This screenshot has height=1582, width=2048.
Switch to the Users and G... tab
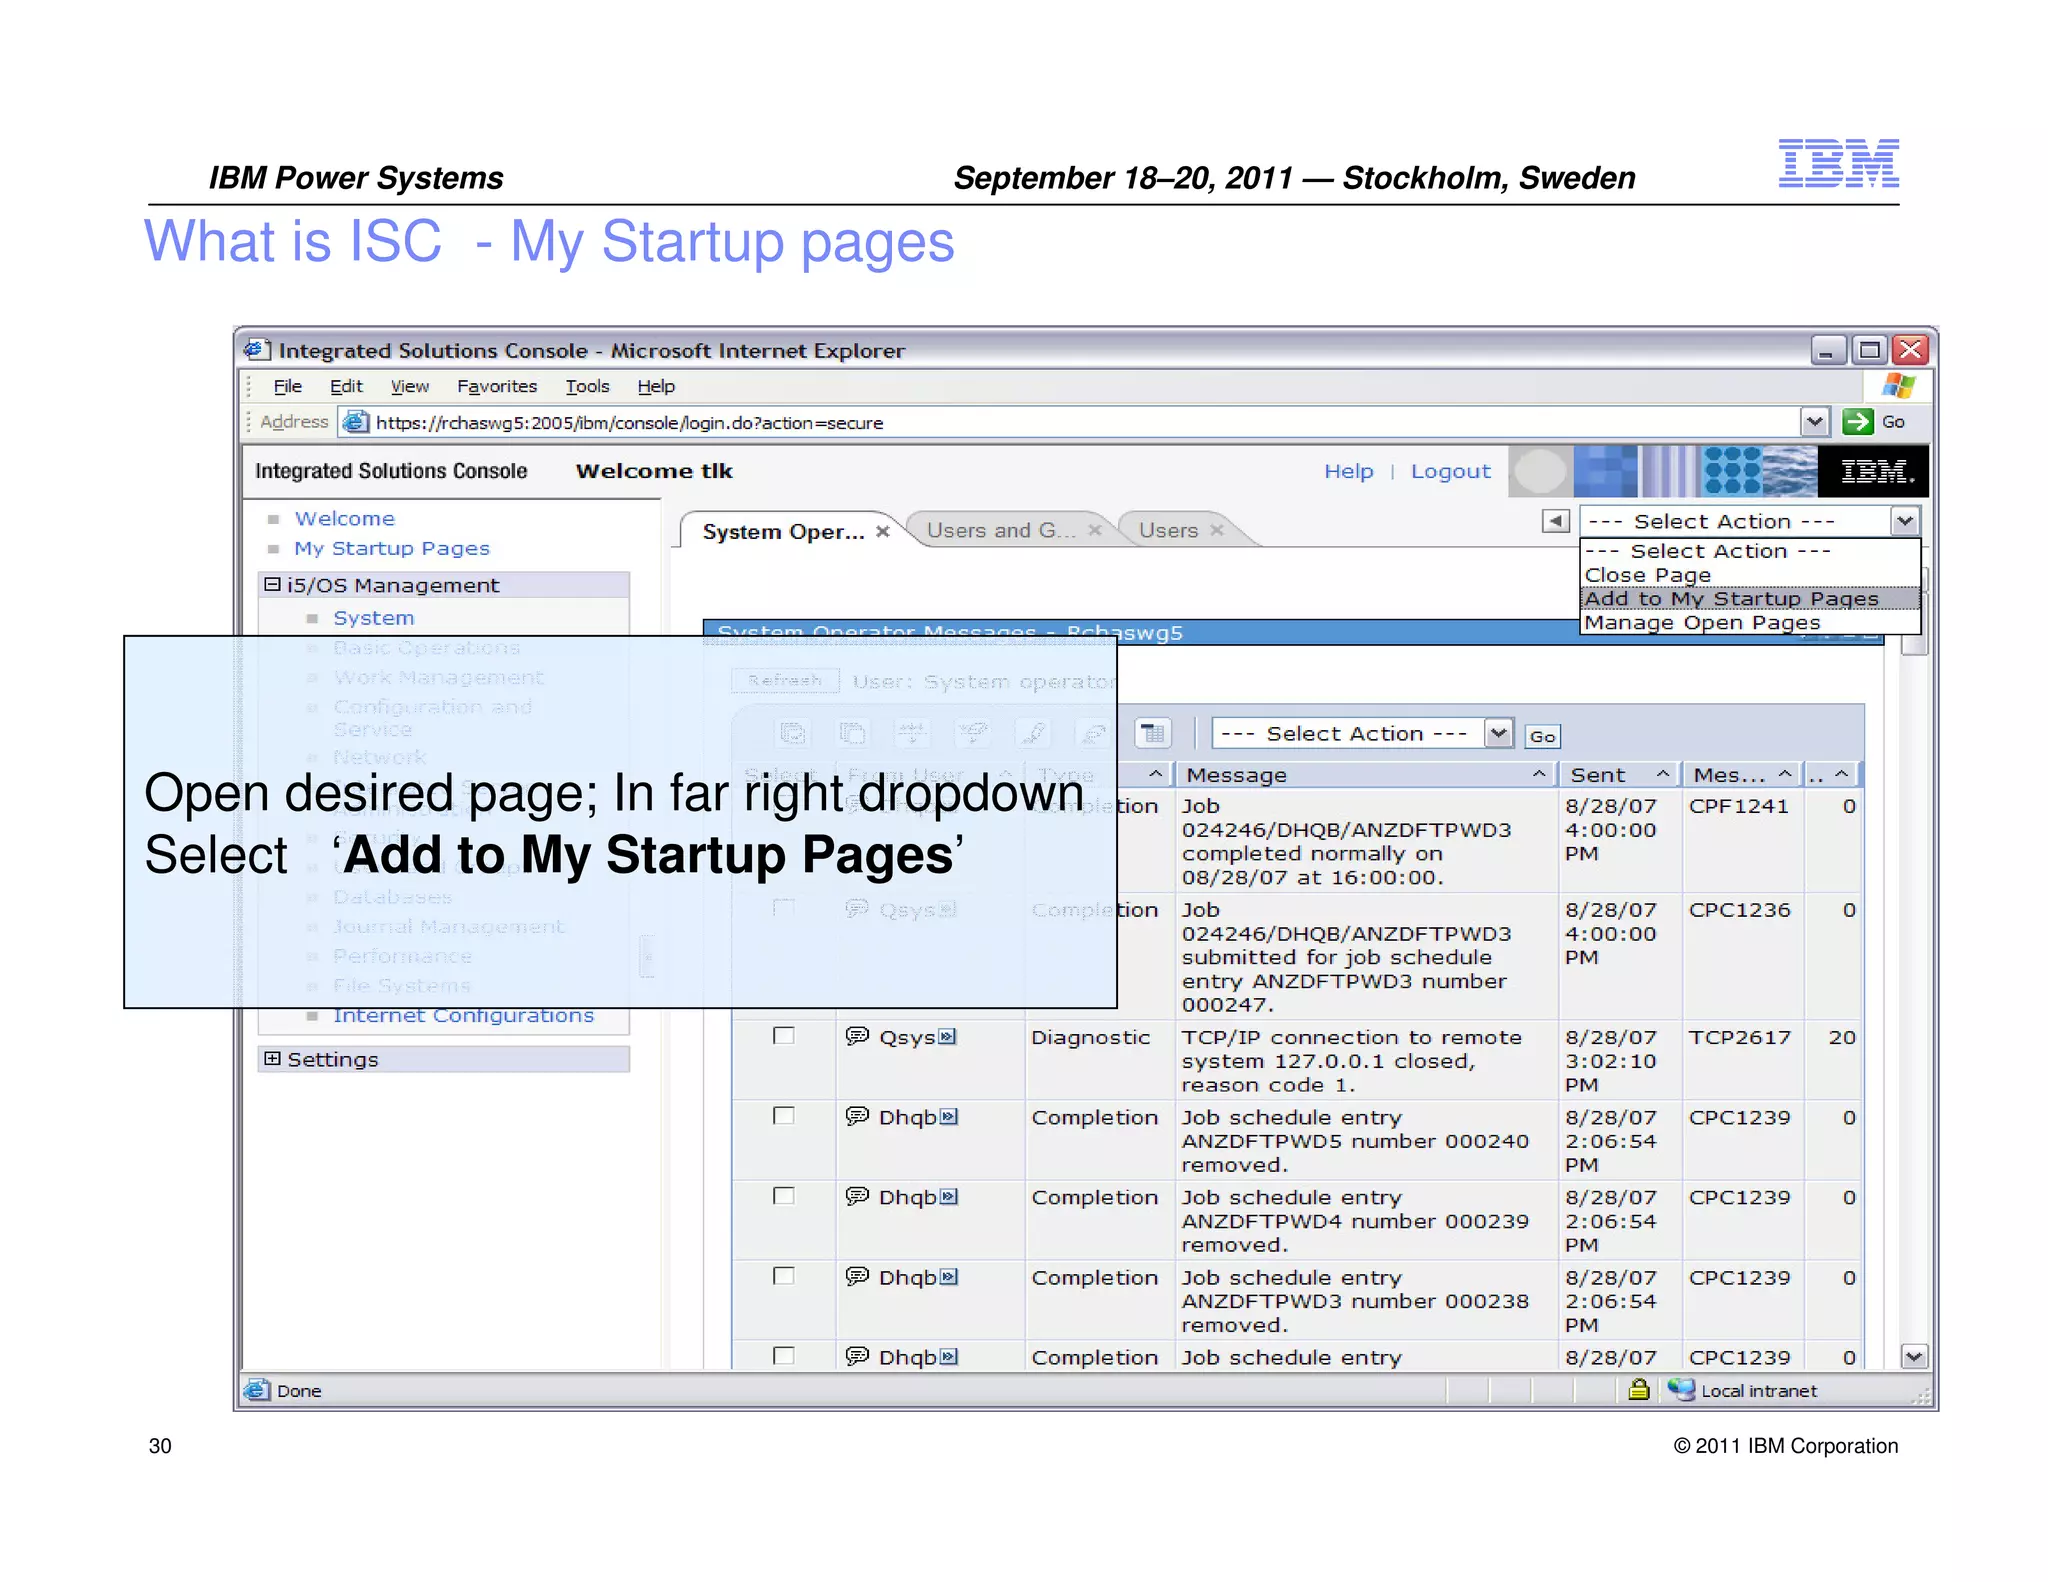(1001, 530)
